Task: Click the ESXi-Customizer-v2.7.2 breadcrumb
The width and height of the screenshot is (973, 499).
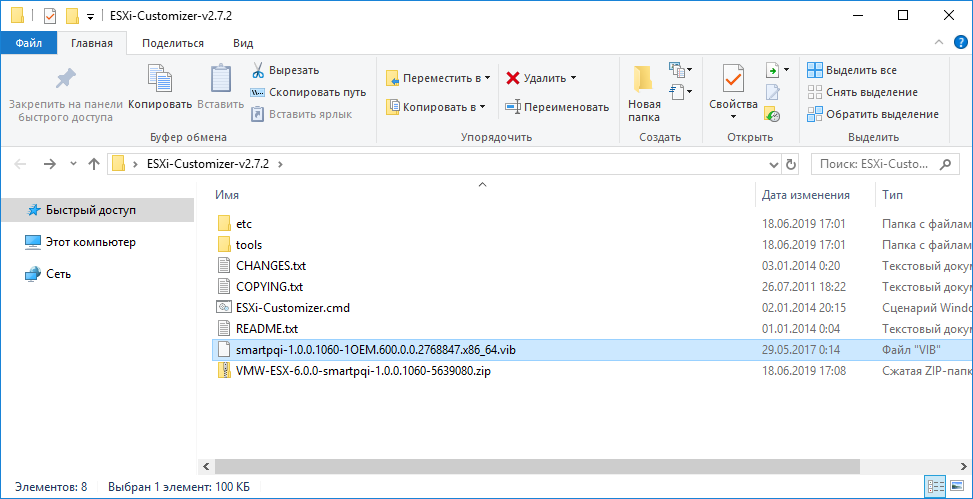Action: (208, 164)
